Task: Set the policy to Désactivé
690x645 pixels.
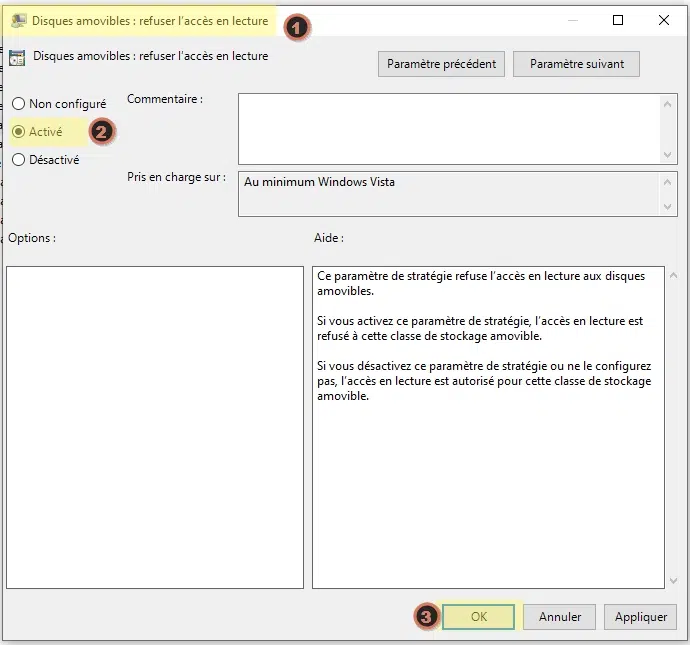Action: coord(18,159)
